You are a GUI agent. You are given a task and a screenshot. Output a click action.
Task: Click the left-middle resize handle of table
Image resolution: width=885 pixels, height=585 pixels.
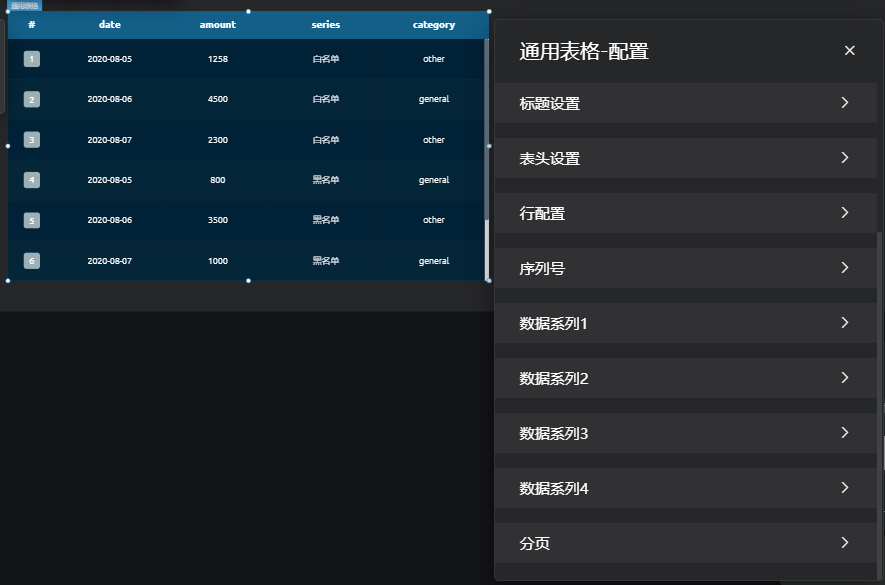pos(8,146)
